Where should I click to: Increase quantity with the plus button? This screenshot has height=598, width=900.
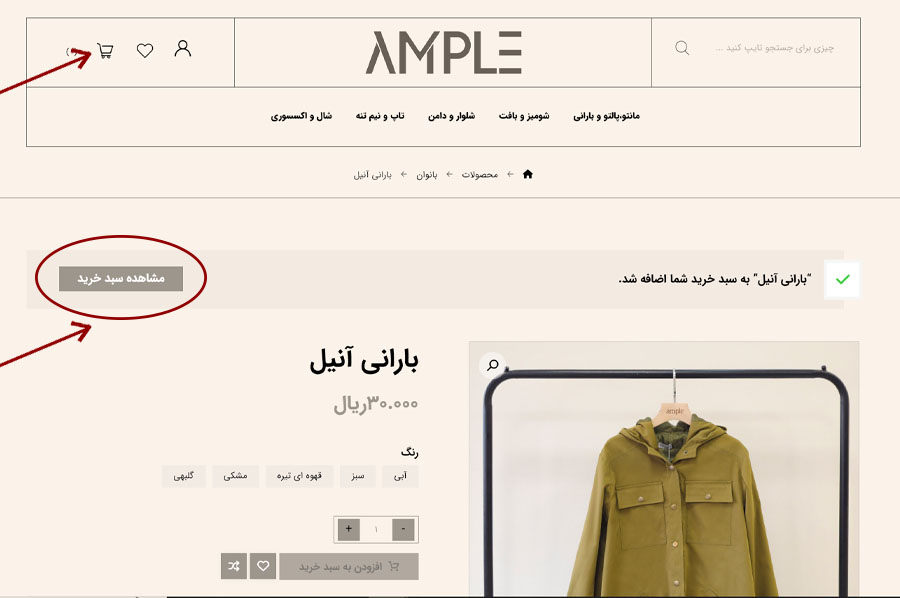348,529
